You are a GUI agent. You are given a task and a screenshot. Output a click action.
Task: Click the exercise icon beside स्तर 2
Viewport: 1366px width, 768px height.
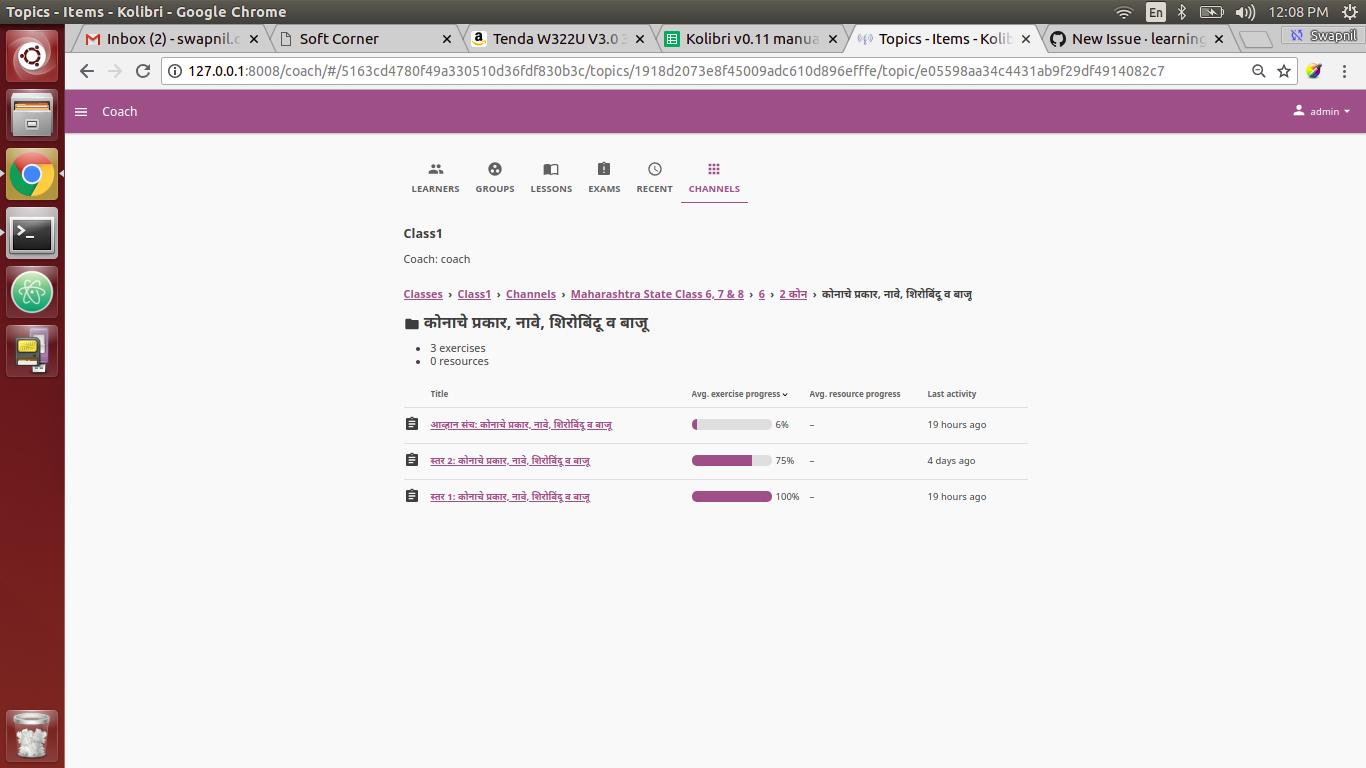pos(411,459)
